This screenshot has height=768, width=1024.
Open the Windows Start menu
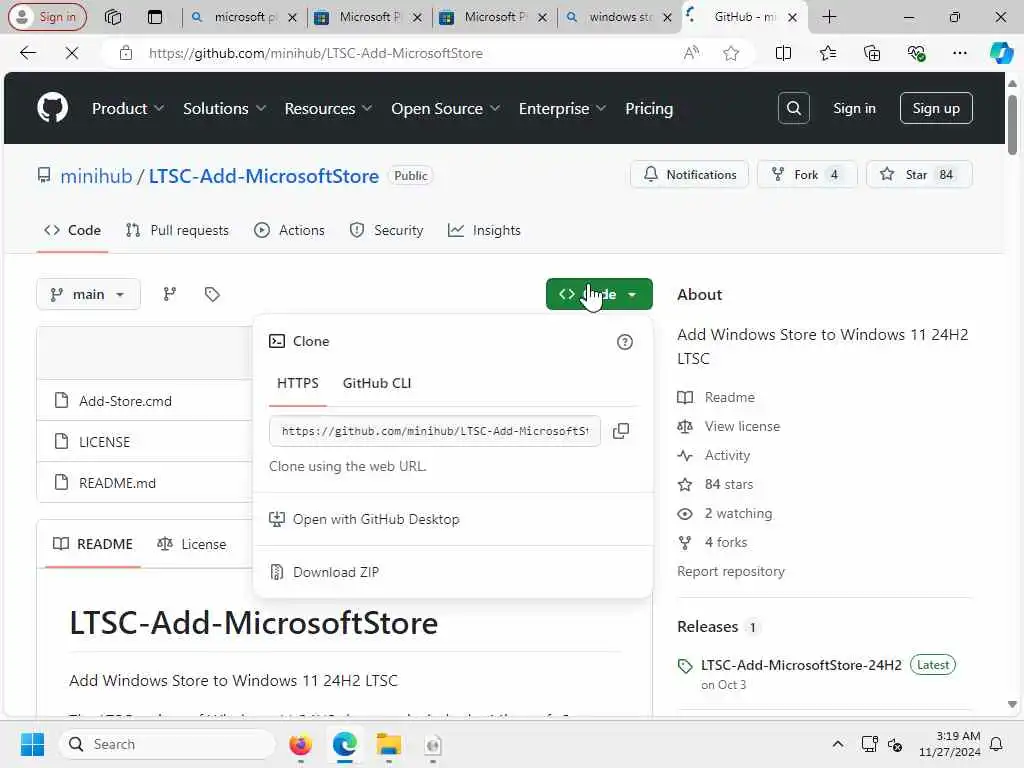(32, 744)
